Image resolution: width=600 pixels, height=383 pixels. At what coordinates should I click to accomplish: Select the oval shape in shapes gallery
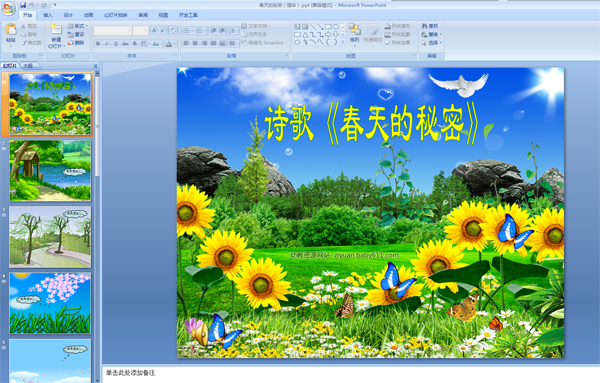point(336,27)
